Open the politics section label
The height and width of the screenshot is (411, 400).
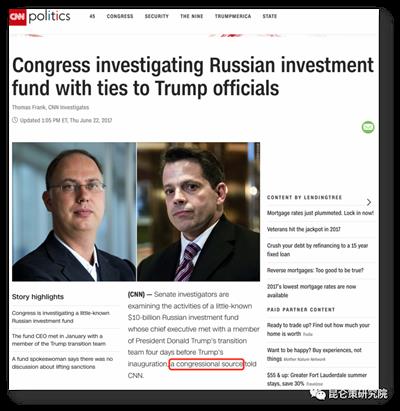(49, 16)
